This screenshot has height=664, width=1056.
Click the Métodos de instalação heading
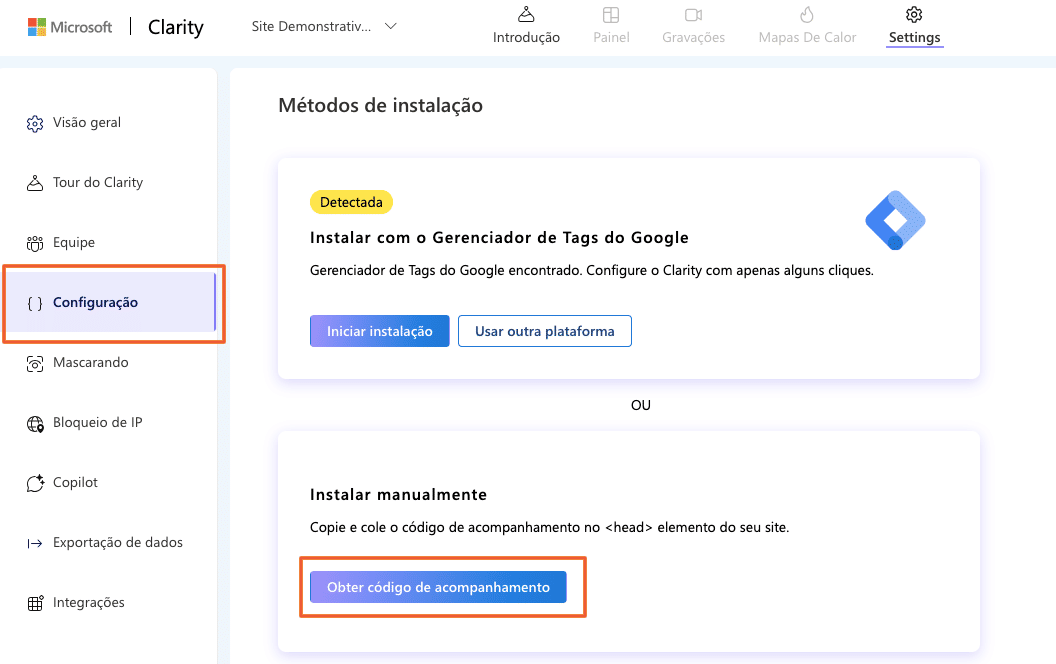(x=381, y=106)
